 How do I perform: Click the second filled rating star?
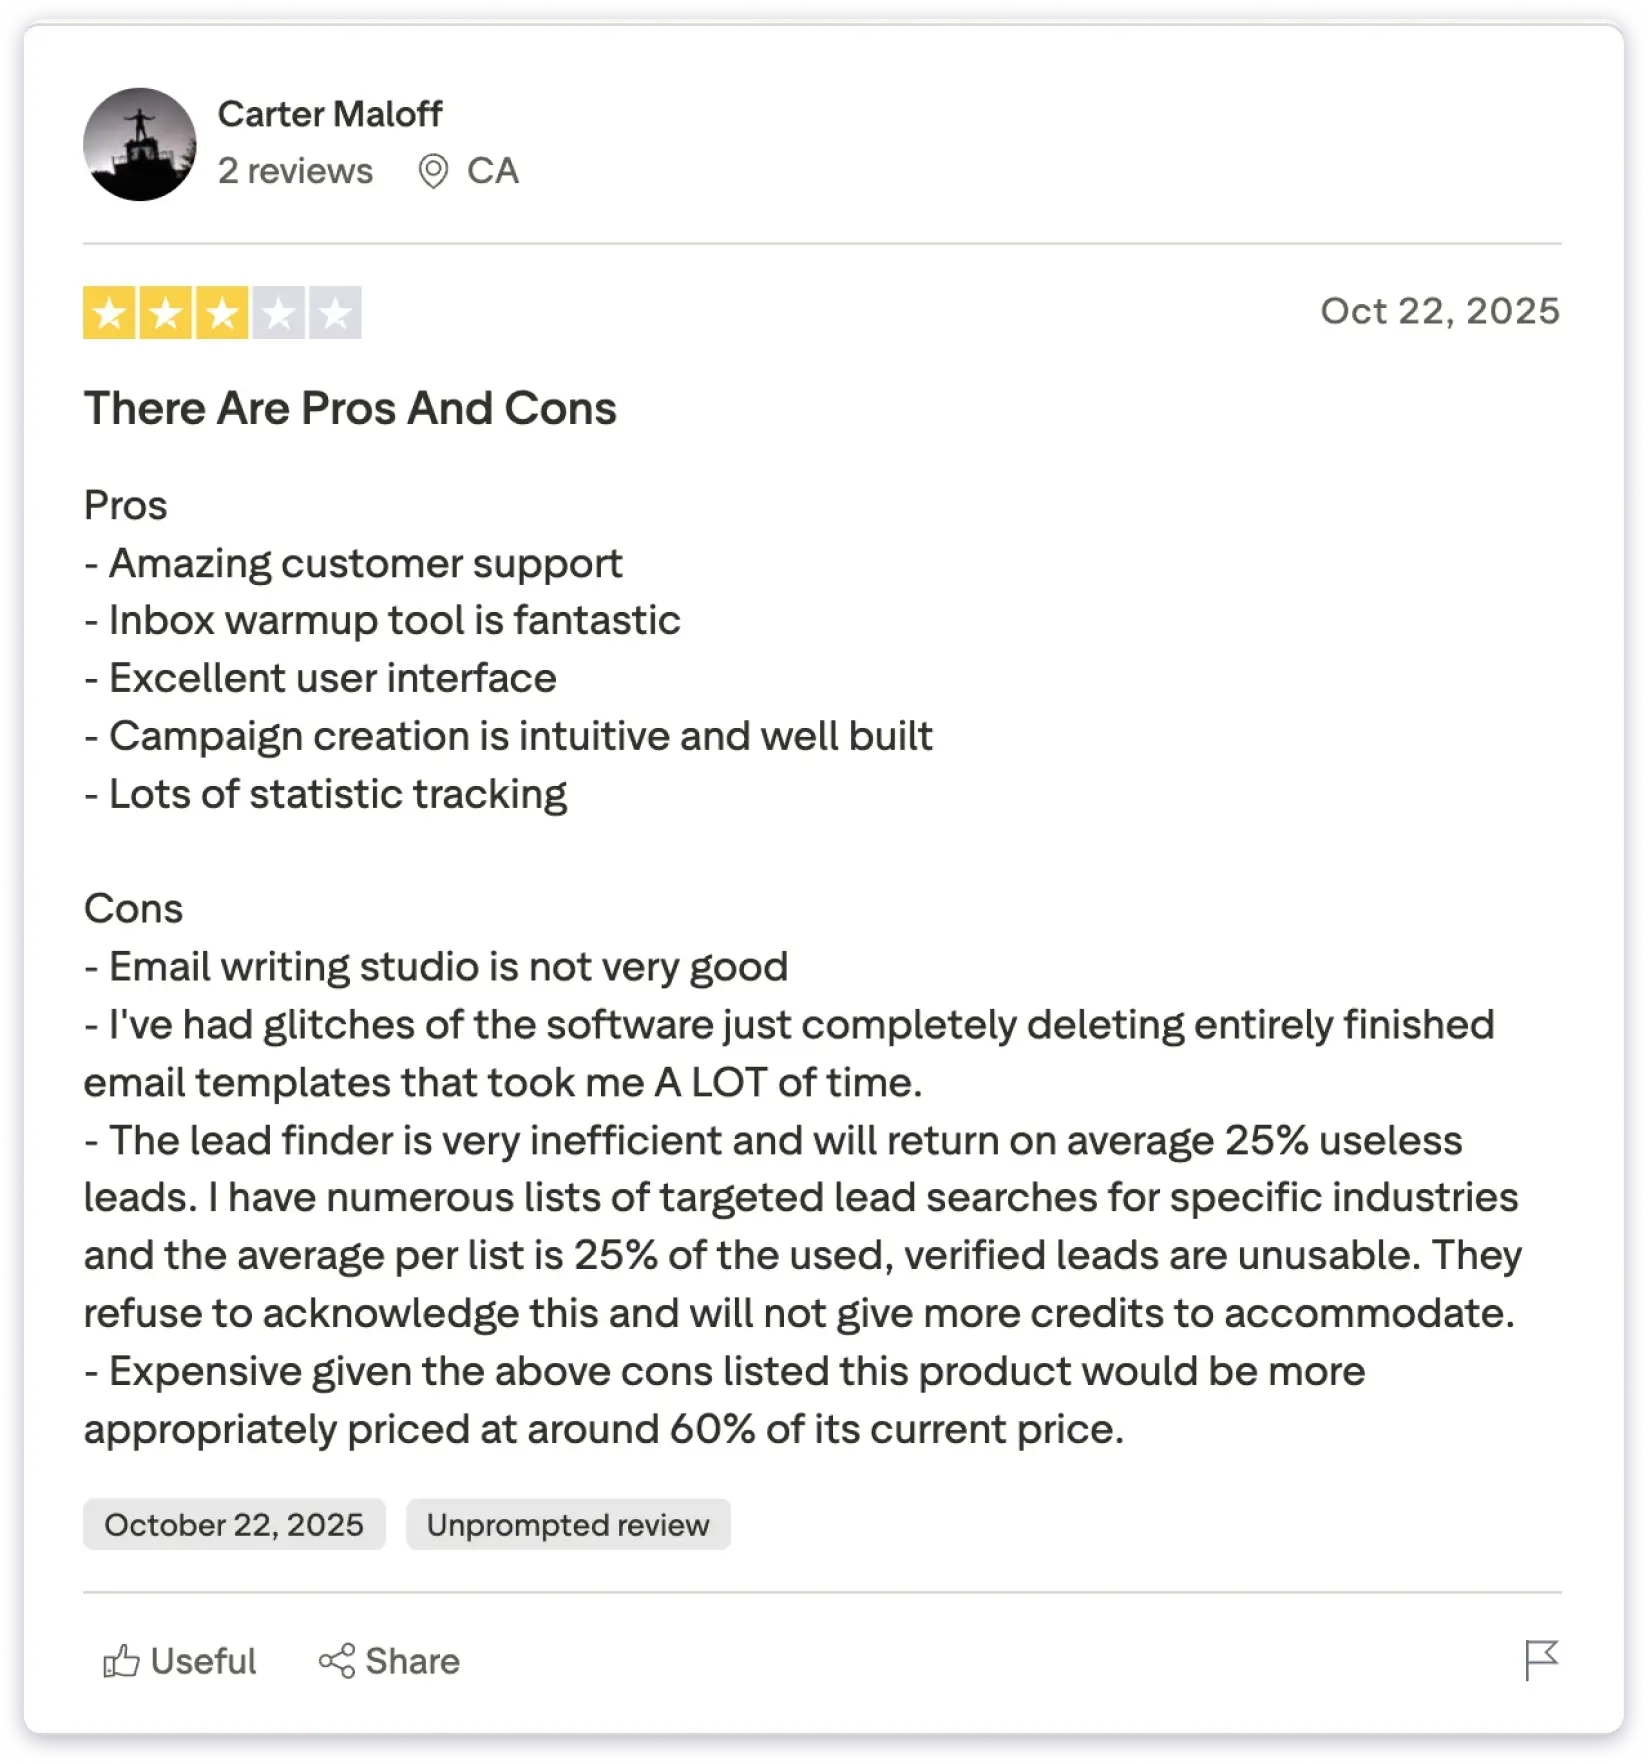click(166, 313)
